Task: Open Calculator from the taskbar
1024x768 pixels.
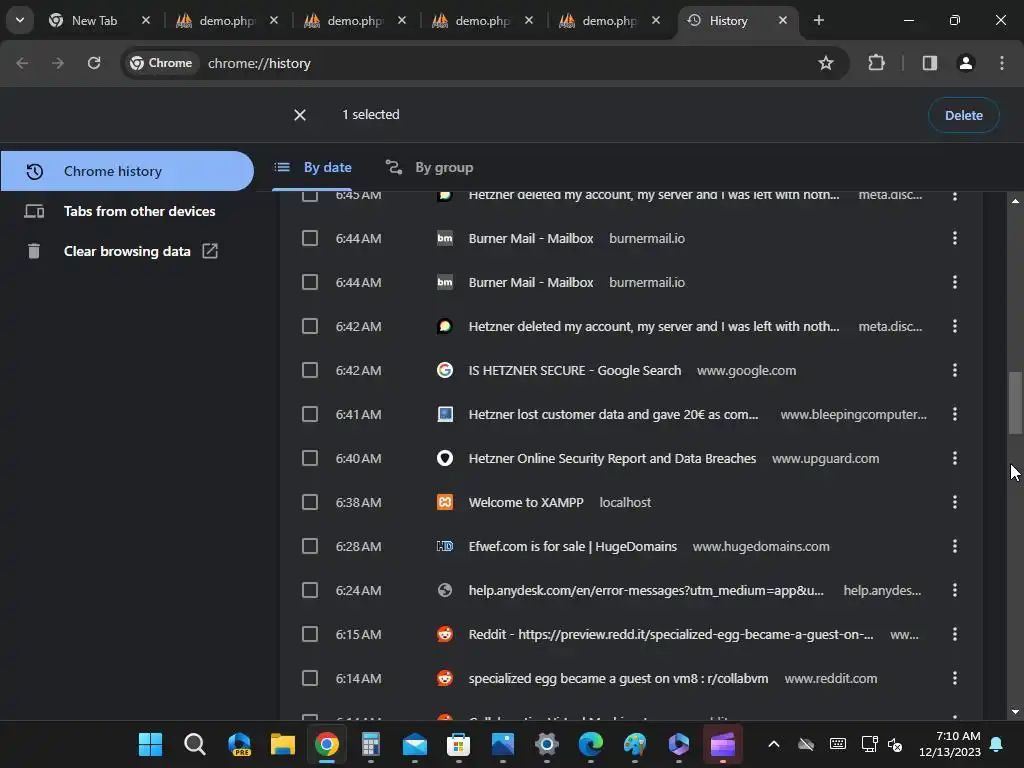Action: (x=371, y=744)
